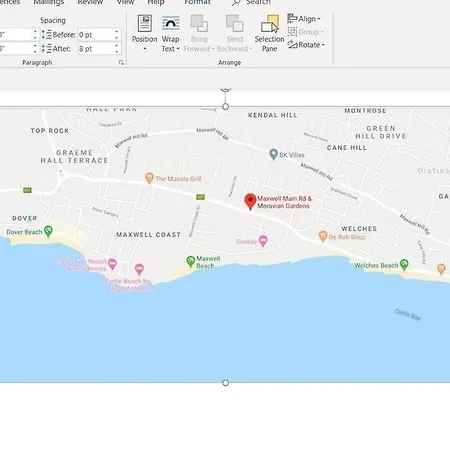Click the Group objects icon

click(292, 31)
